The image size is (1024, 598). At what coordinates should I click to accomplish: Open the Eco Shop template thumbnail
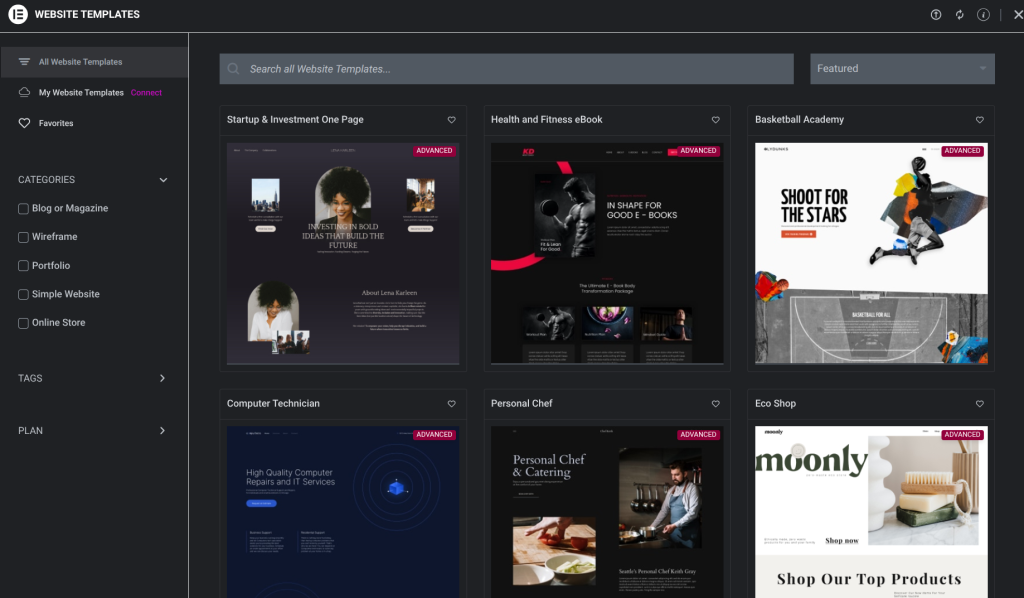[x=871, y=512]
